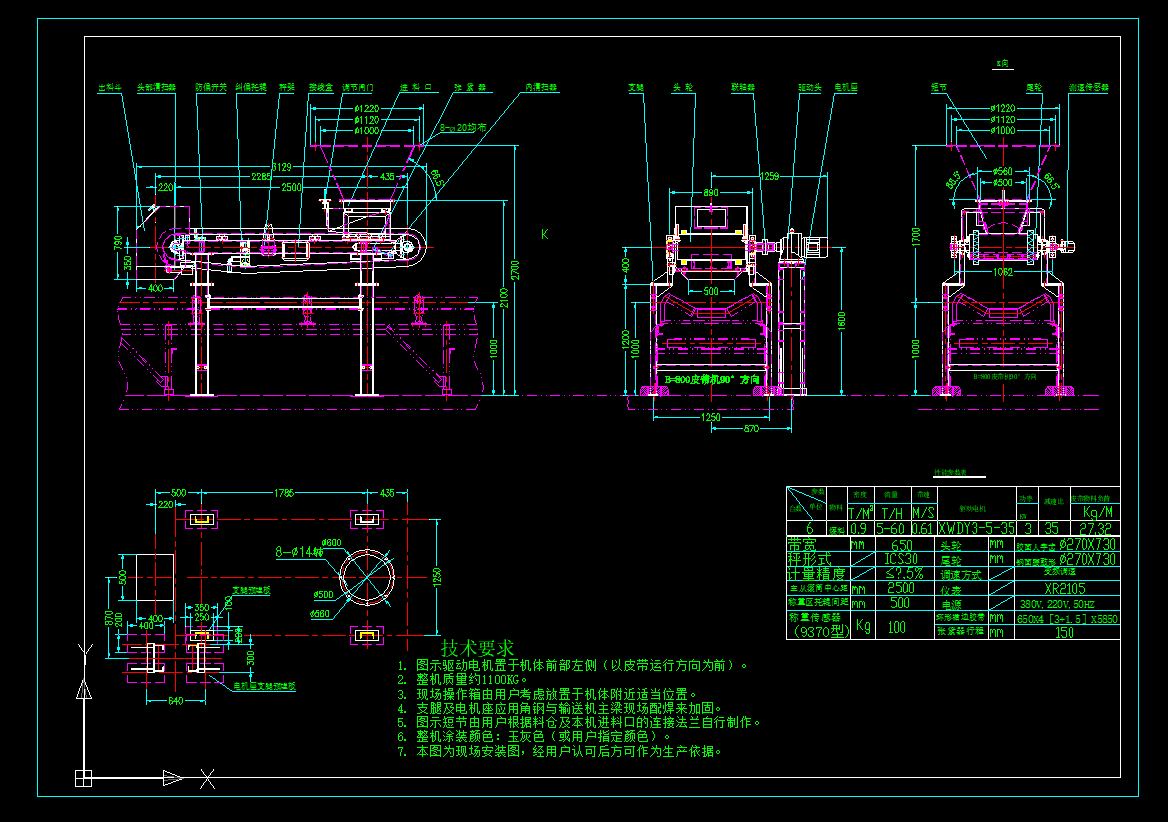Select the 内清扫器 leader label

click(540, 88)
